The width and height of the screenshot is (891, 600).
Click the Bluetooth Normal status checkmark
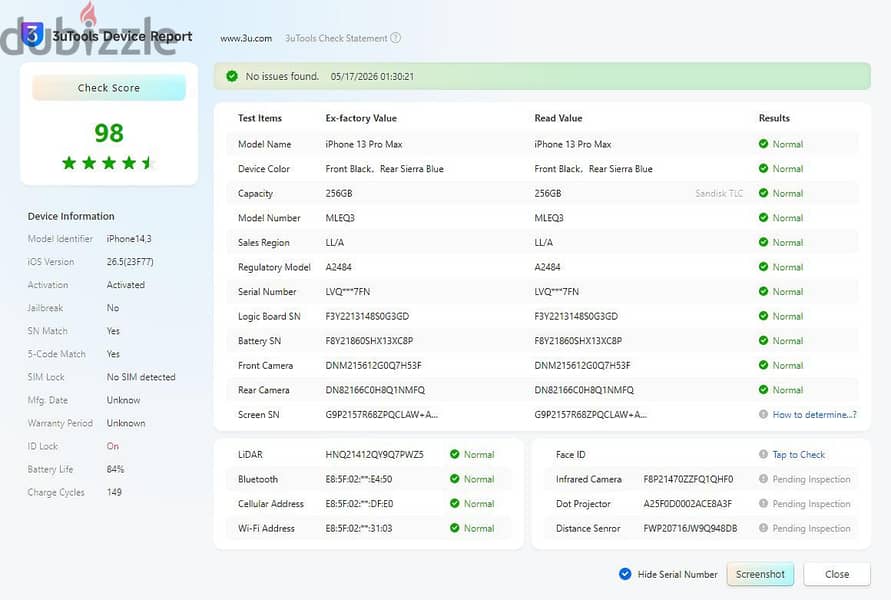tap(455, 479)
